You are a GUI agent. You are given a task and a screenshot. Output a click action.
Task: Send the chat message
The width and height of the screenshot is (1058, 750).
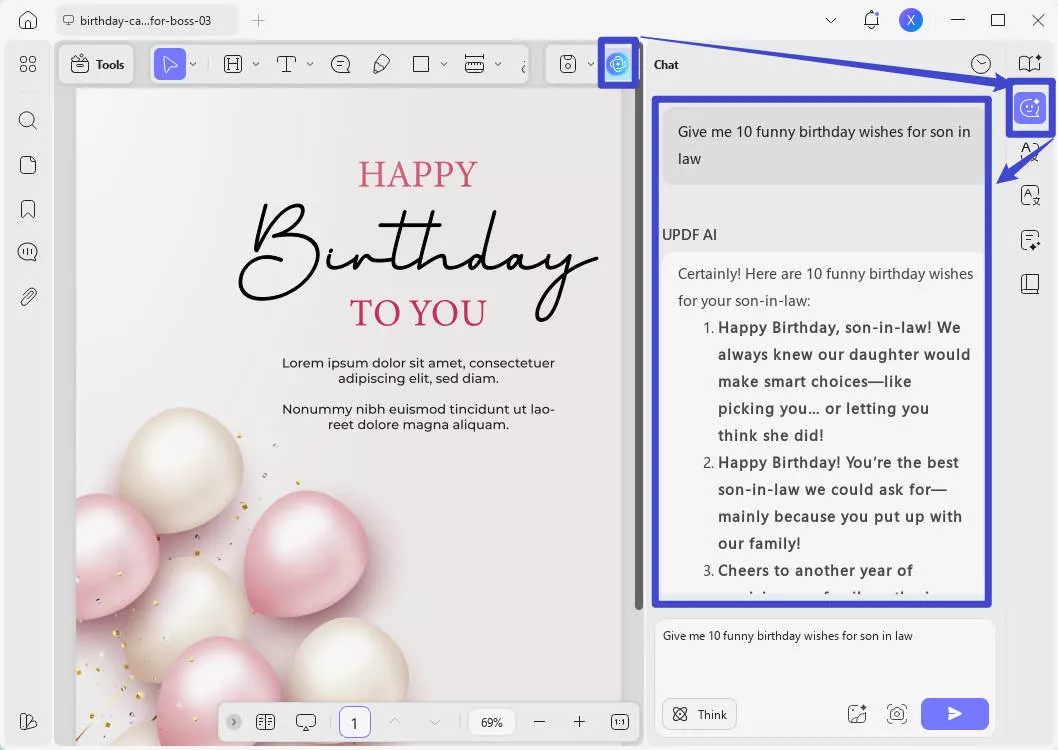(x=955, y=714)
